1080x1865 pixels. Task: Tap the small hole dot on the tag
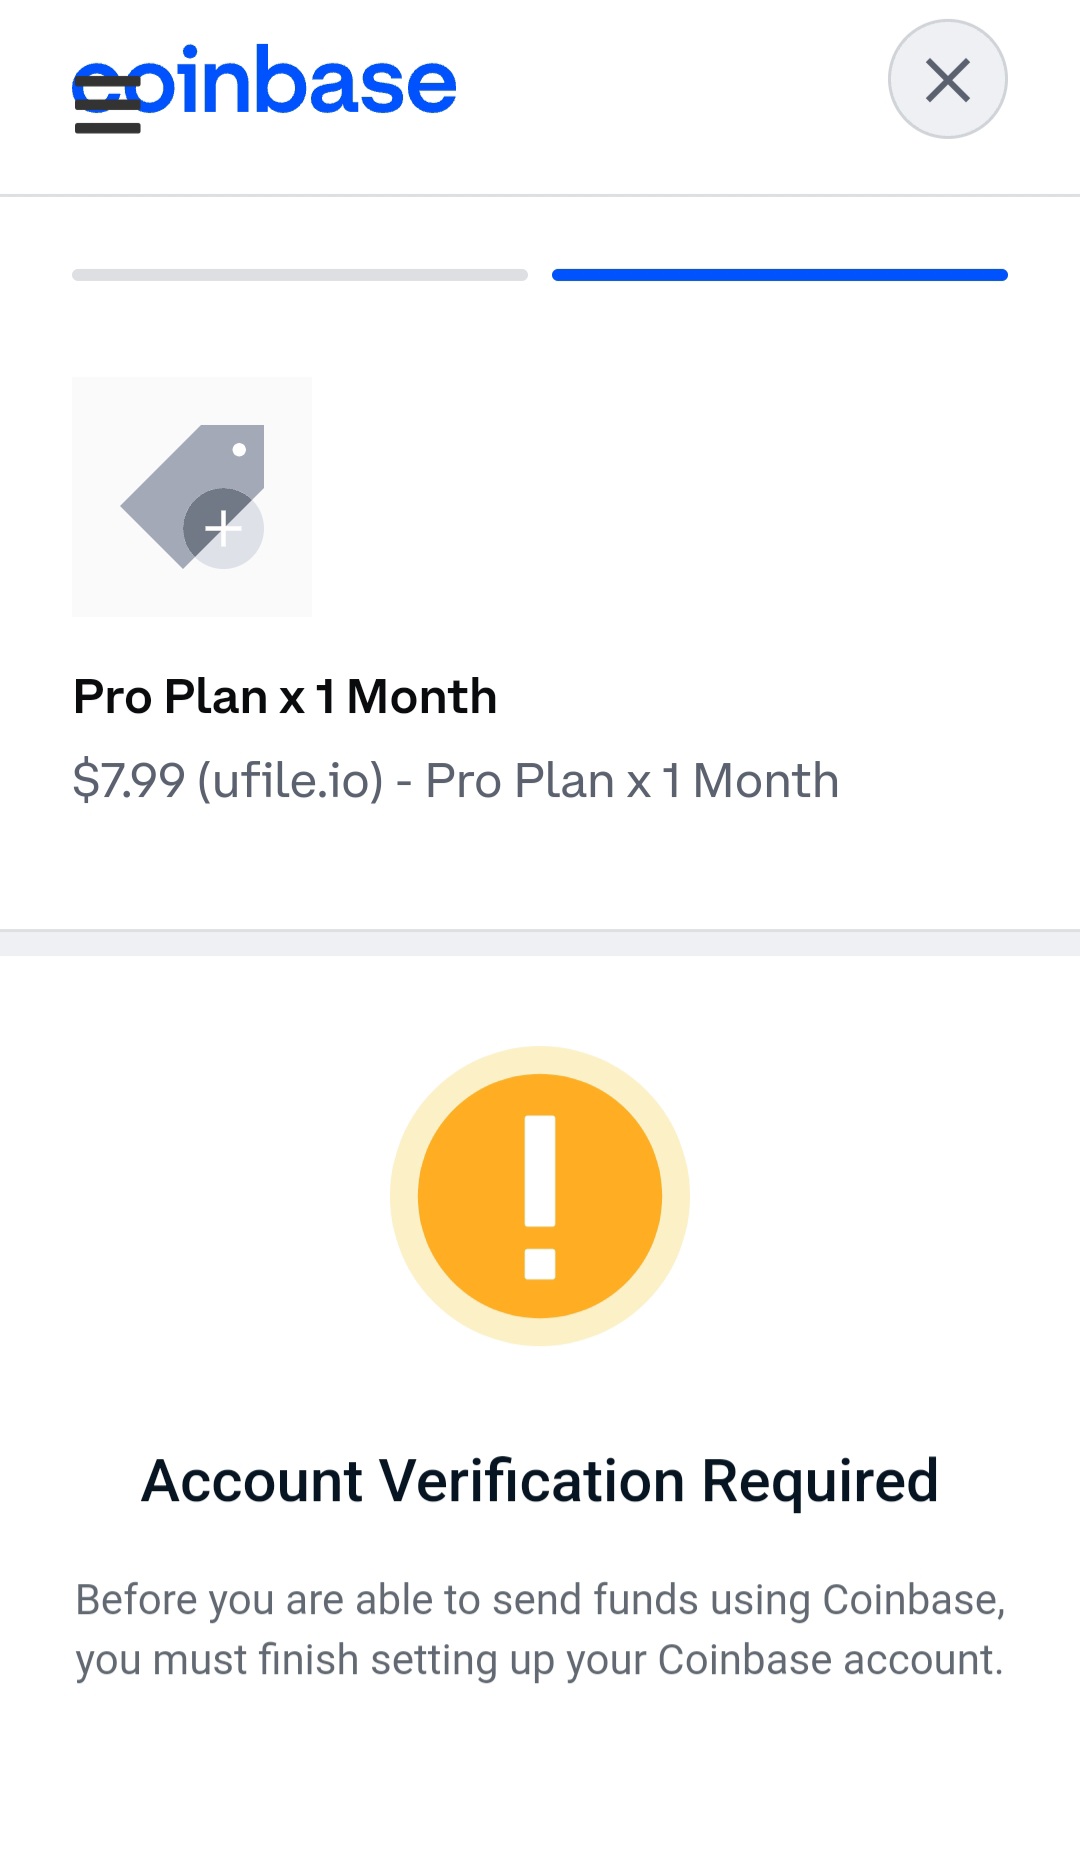pyautogui.click(x=239, y=450)
